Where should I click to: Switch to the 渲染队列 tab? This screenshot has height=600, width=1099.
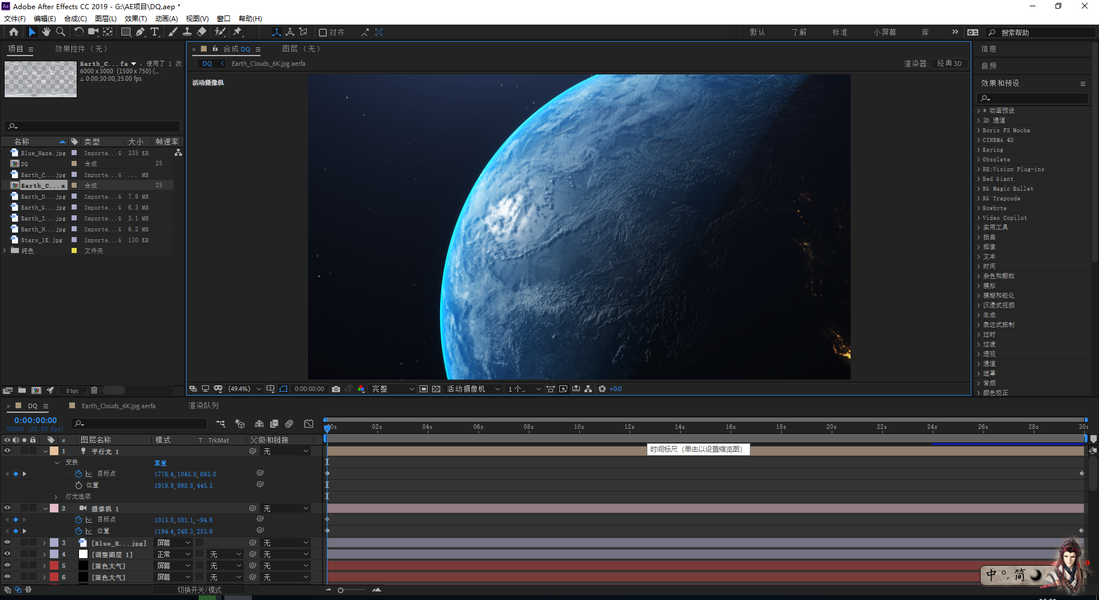(x=203, y=406)
